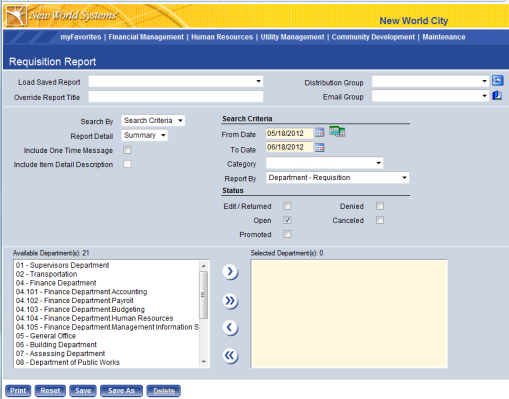The image size is (509, 399).
Task: Open the Distribution Group dropdown
Action: (431, 81)
